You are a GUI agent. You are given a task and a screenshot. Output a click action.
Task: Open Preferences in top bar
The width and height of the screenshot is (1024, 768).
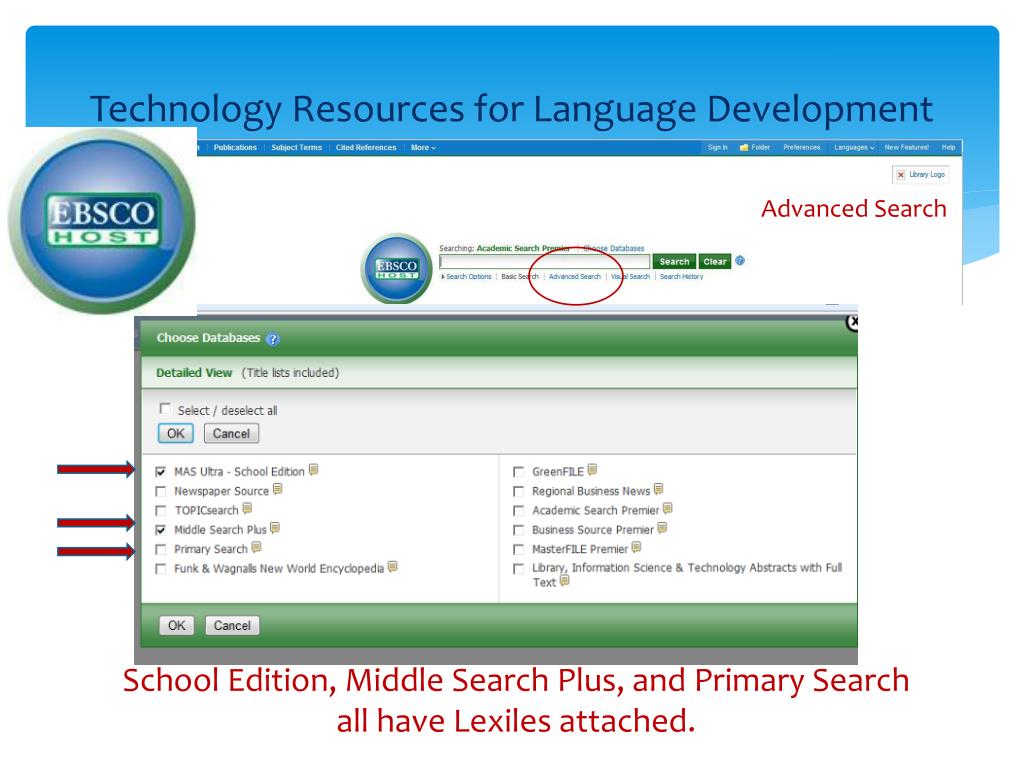tap(802, 148)
